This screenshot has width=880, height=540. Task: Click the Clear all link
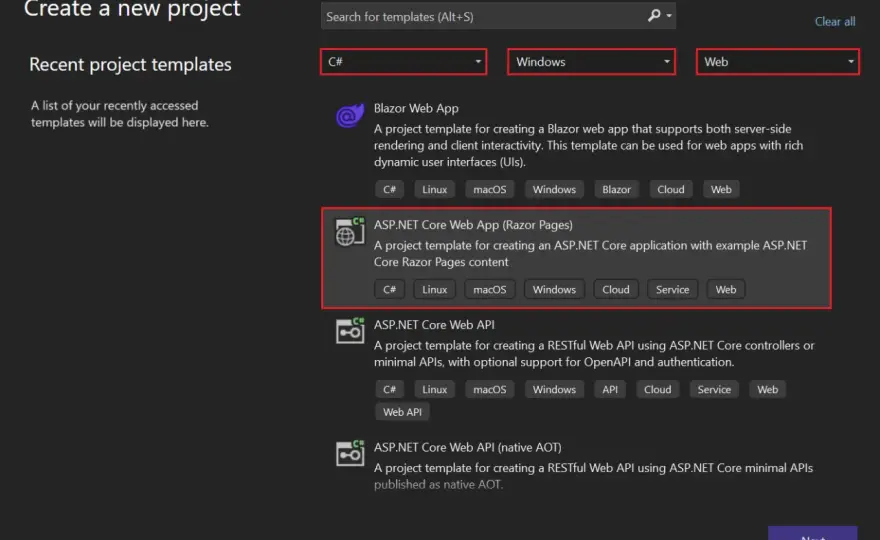tap(835, 22)
